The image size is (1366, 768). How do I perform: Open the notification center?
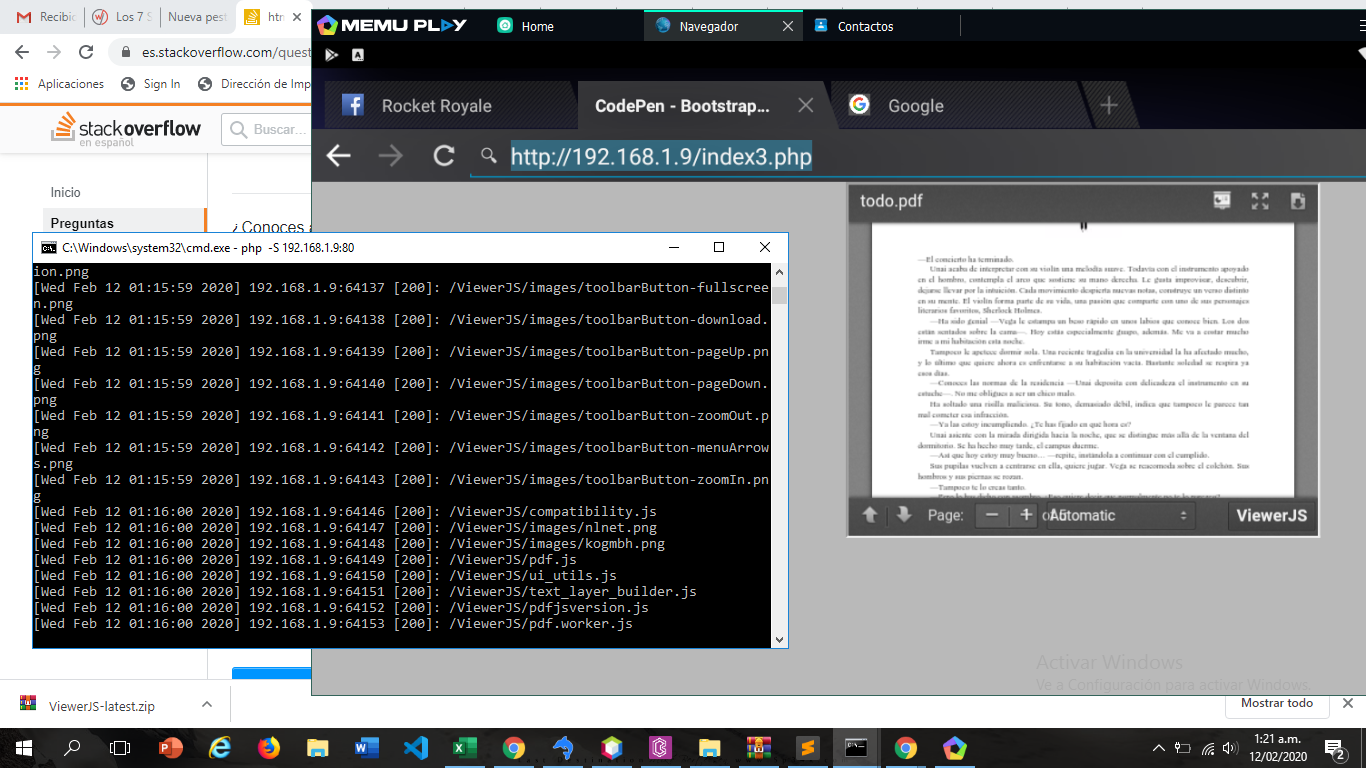click(x=1335, y=748)
